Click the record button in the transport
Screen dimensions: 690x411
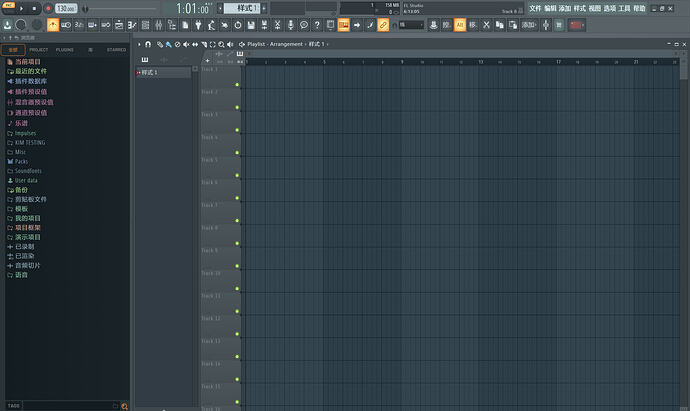pos(48,8)
